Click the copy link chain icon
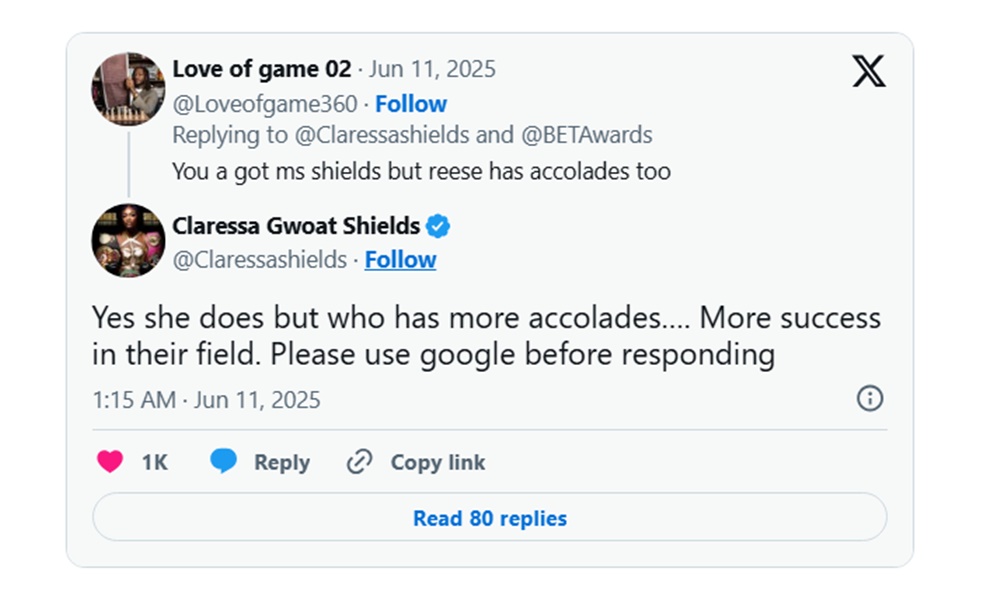The image size is (1000, 613). tap(359, 461)
